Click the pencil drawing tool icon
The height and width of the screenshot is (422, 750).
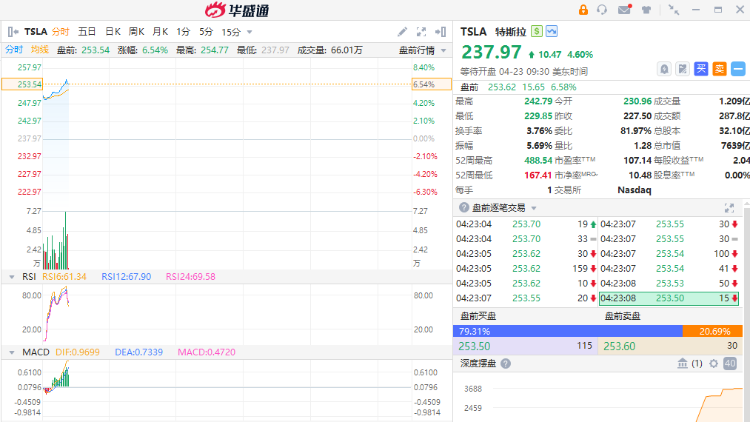tap(402, 32)
